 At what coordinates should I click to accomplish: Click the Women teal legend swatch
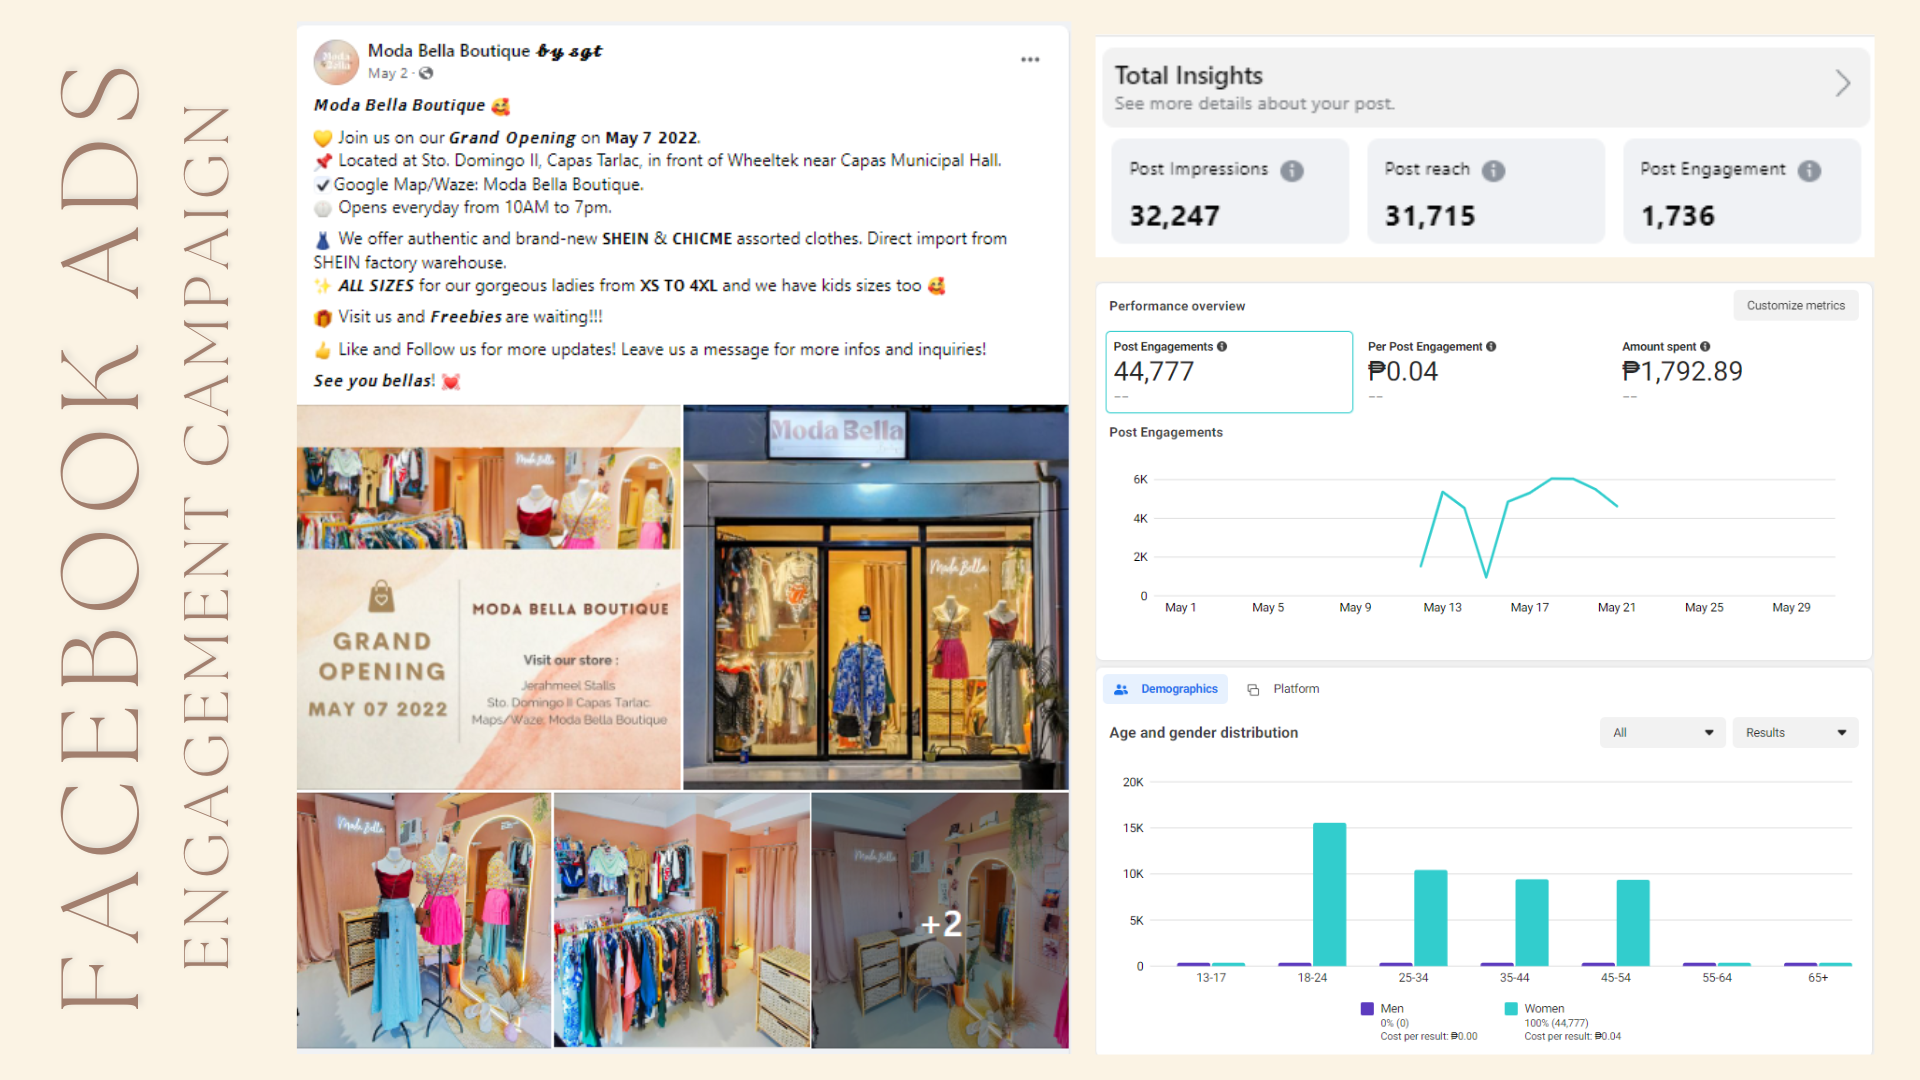(x=1511, y=1009)
